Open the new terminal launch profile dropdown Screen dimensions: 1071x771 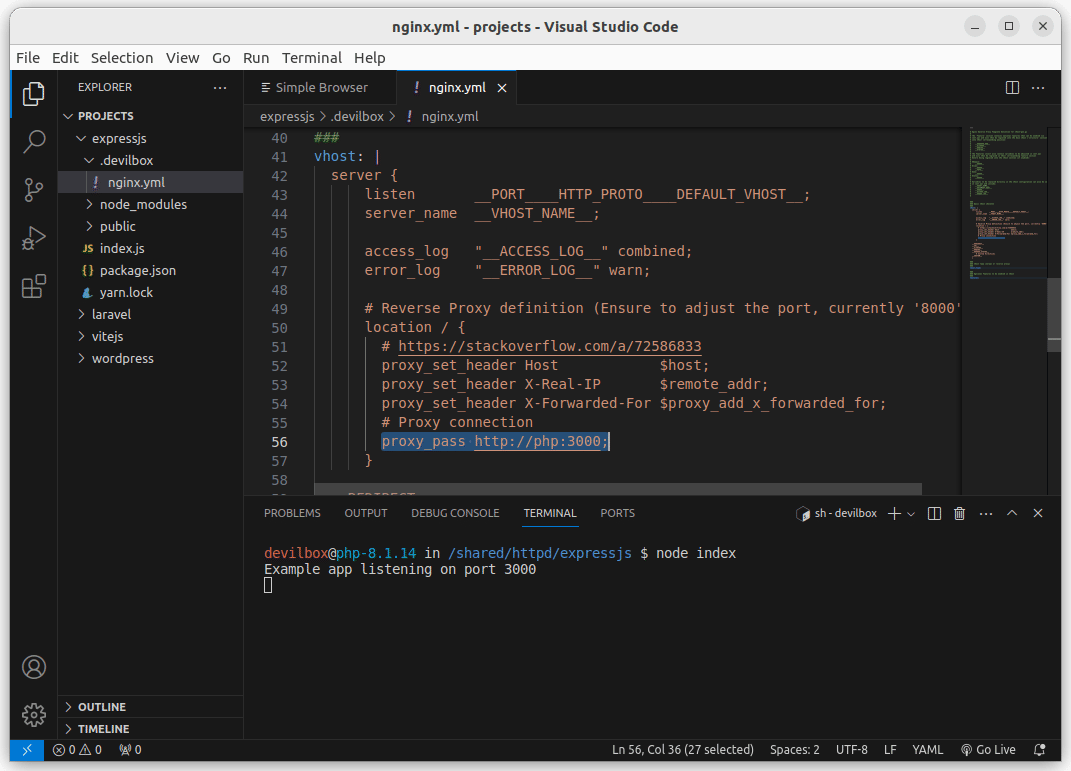[913, 513]
